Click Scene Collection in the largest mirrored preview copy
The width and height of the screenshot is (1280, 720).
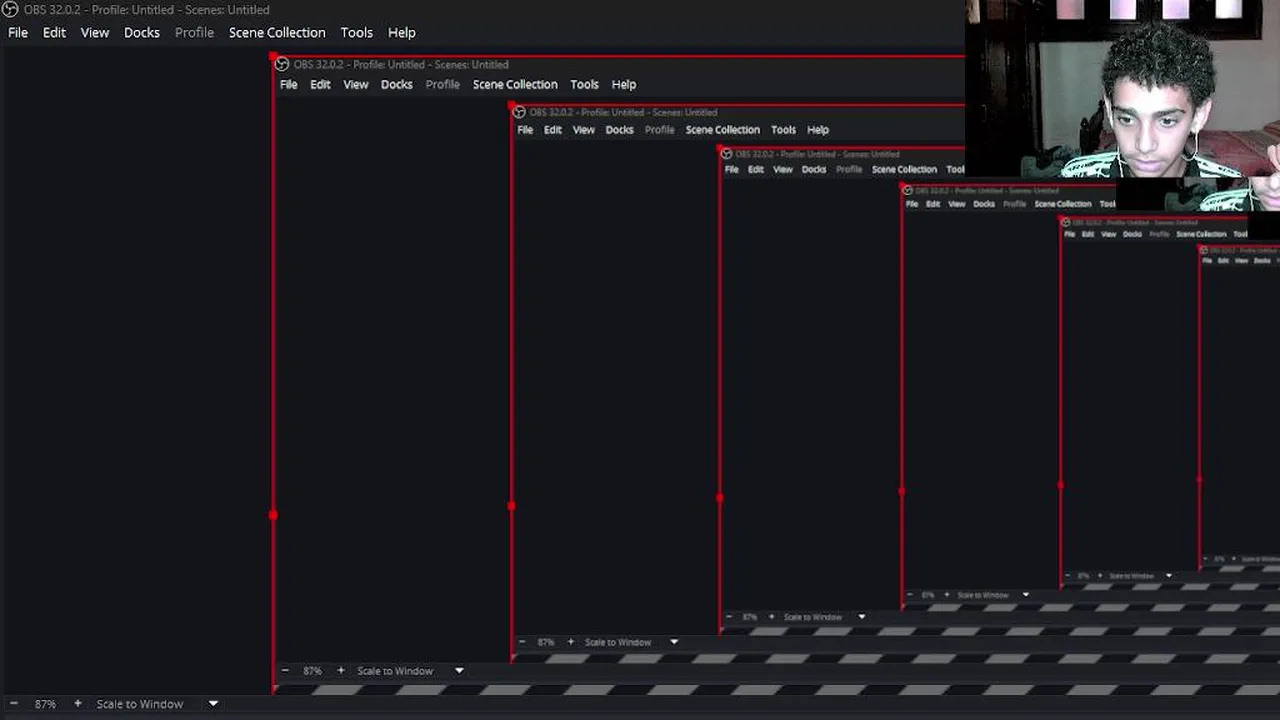[515, 84]
